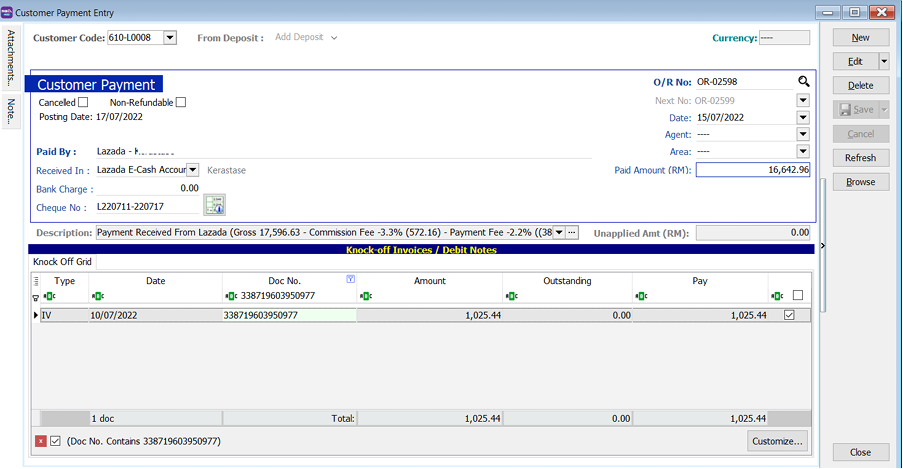Click the grid column chooser icon
903x469 pixels.
[x=37, y=281]
